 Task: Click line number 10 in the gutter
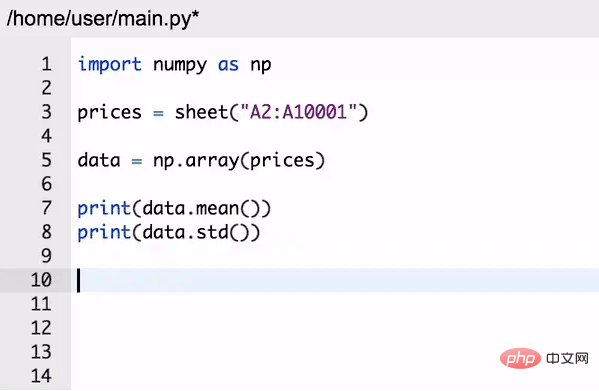click(41, 280)
